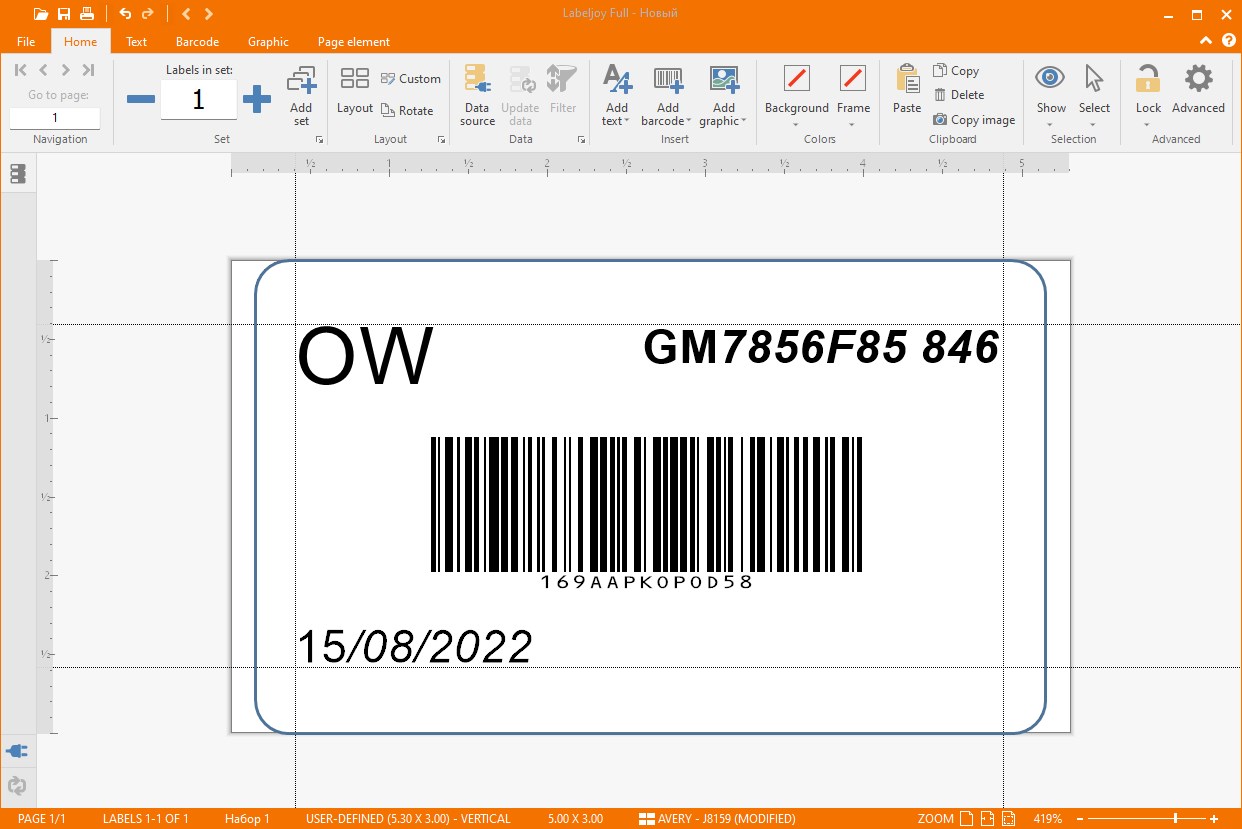Go to the last page in Navigation
The image size is (1242, 829).
pyautogui.click(x=88, y=70)
